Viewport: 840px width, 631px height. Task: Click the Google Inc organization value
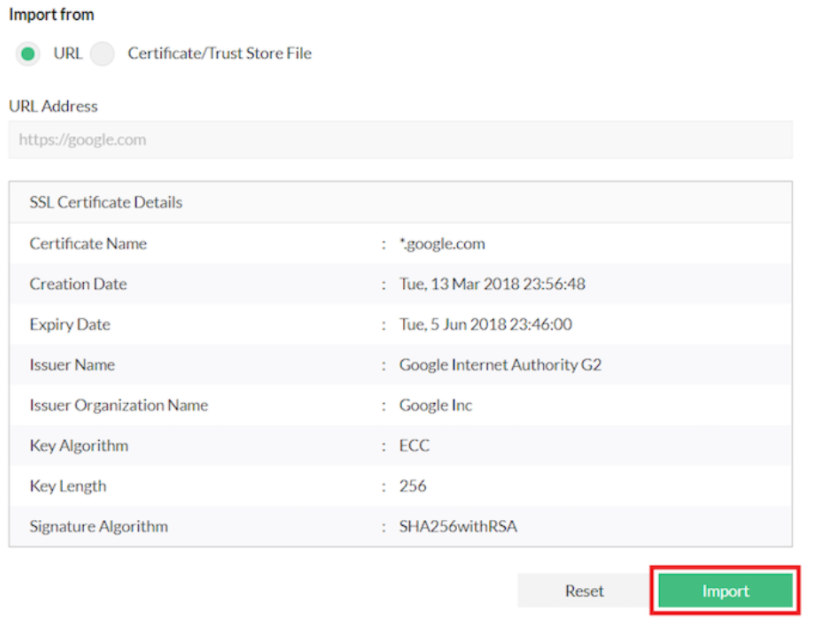point(435,405)
